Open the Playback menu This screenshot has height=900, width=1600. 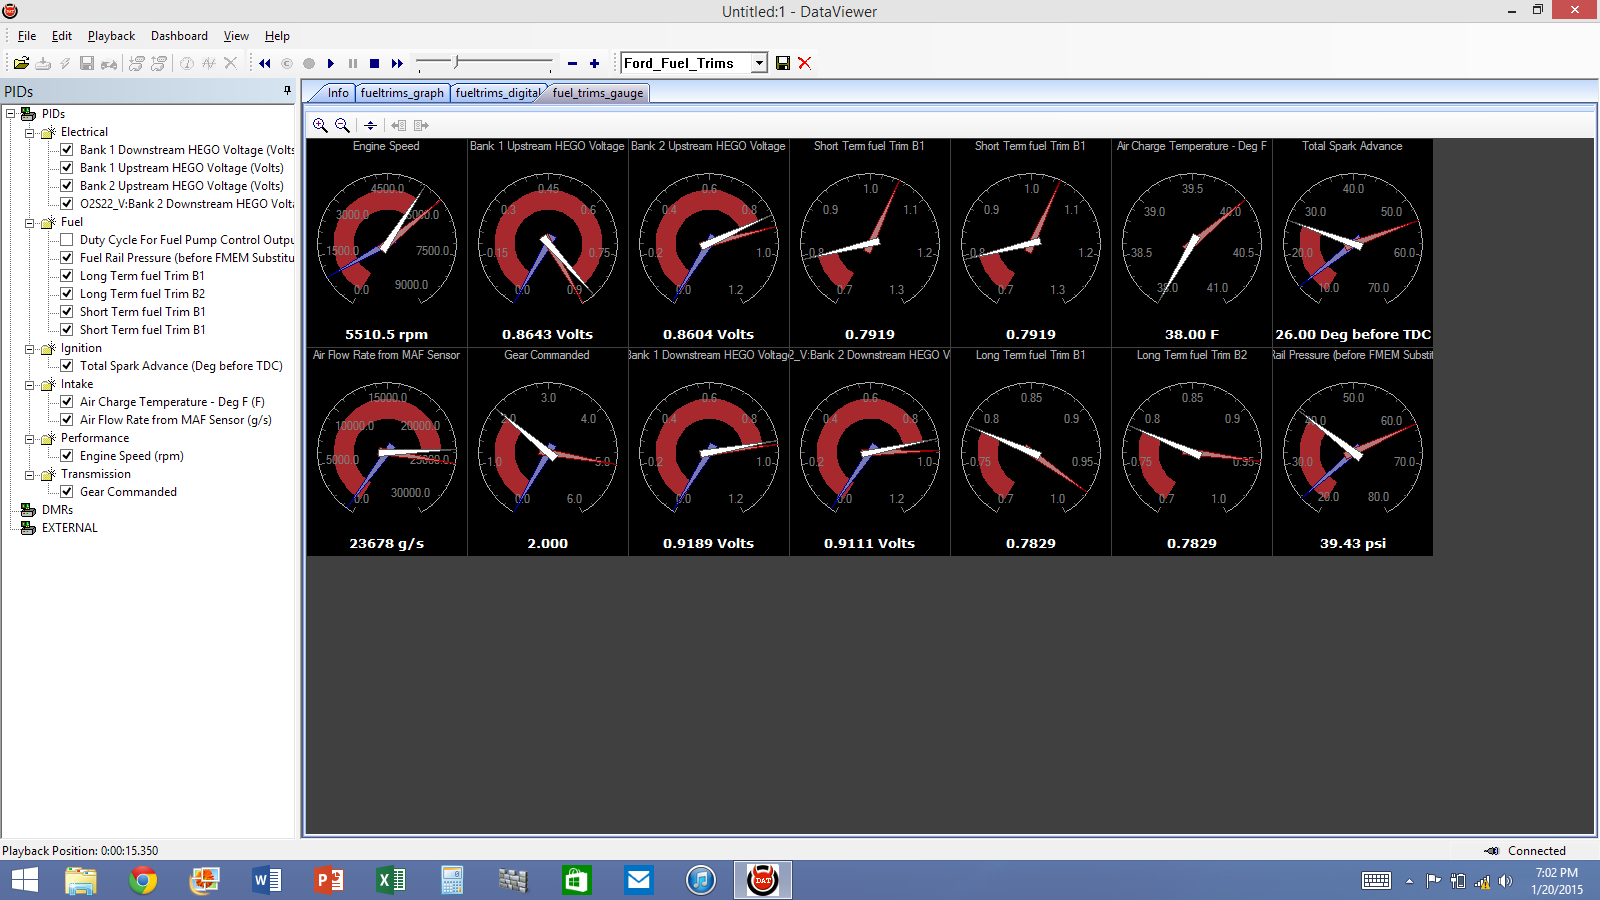tap(111, 36)
